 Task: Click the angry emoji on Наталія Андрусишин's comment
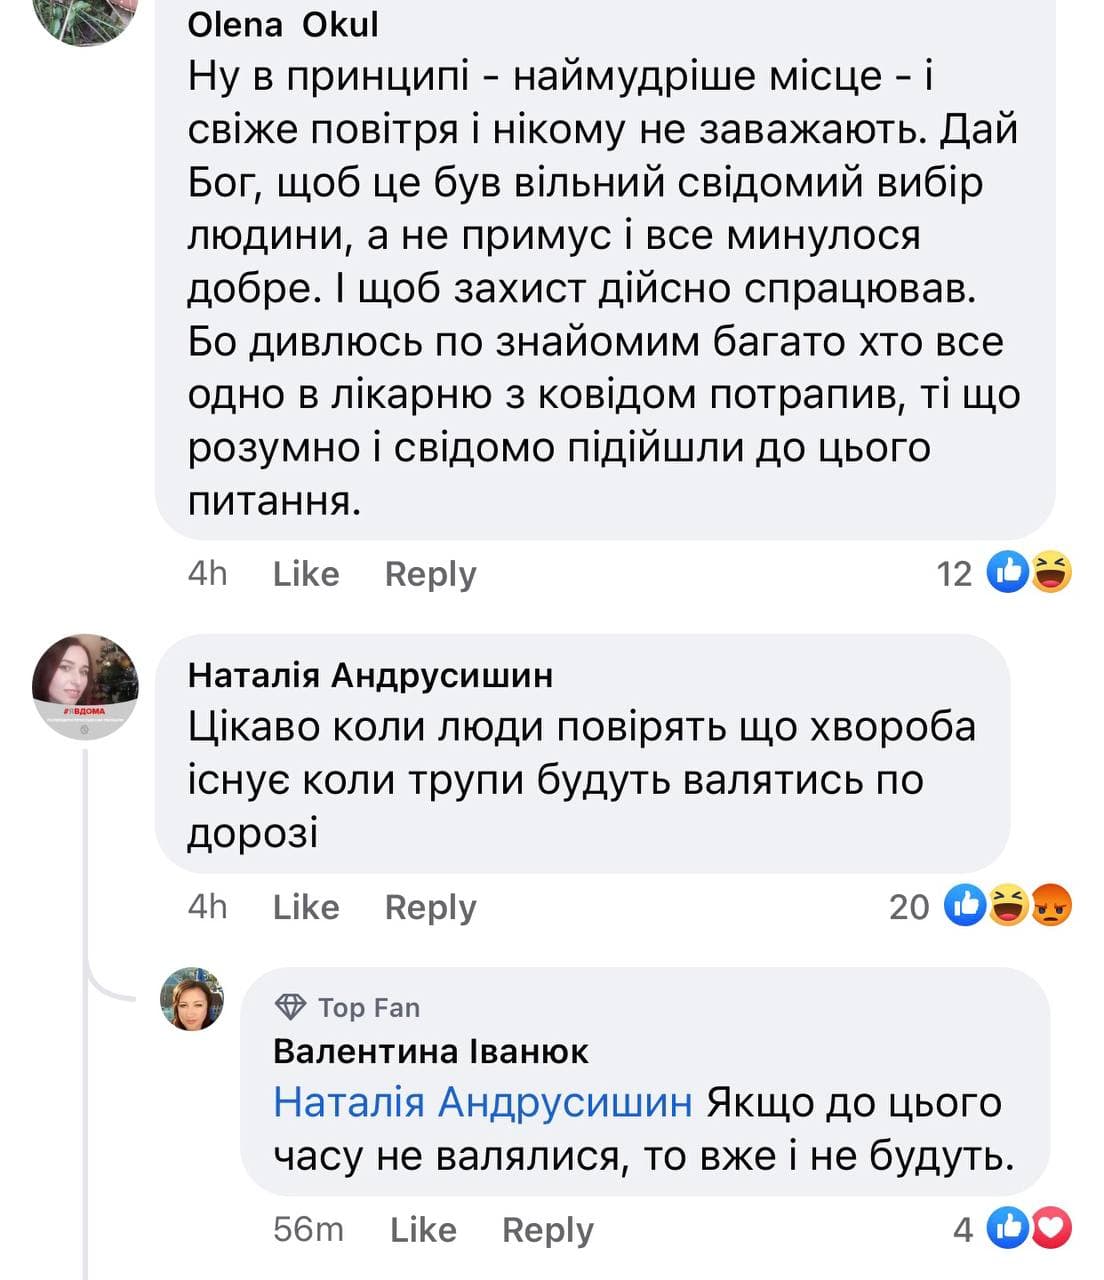click(1051, 906)
